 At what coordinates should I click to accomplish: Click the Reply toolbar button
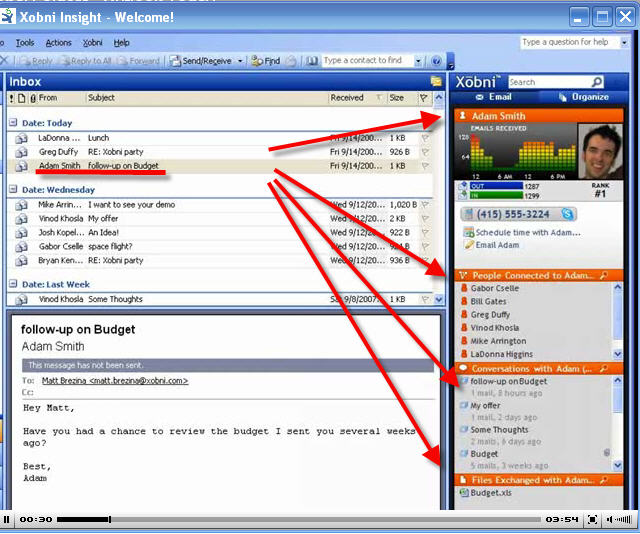[37, 61]
